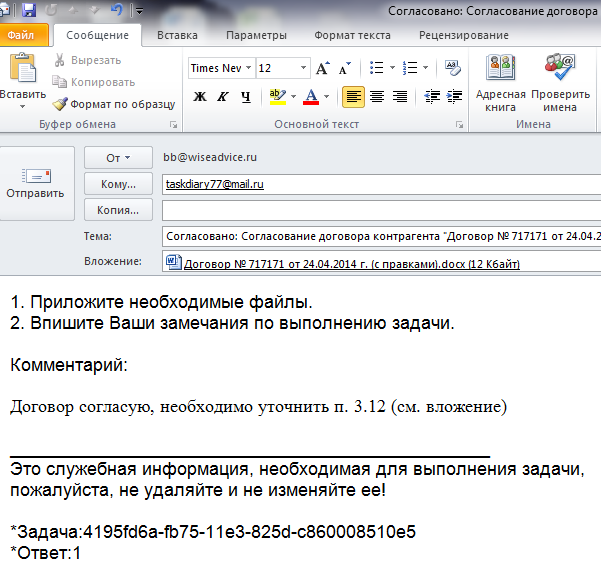601x573 pixels.
Task: Expand the От sender dropdown
Action: pyautogui.click(x=118, y=158)
